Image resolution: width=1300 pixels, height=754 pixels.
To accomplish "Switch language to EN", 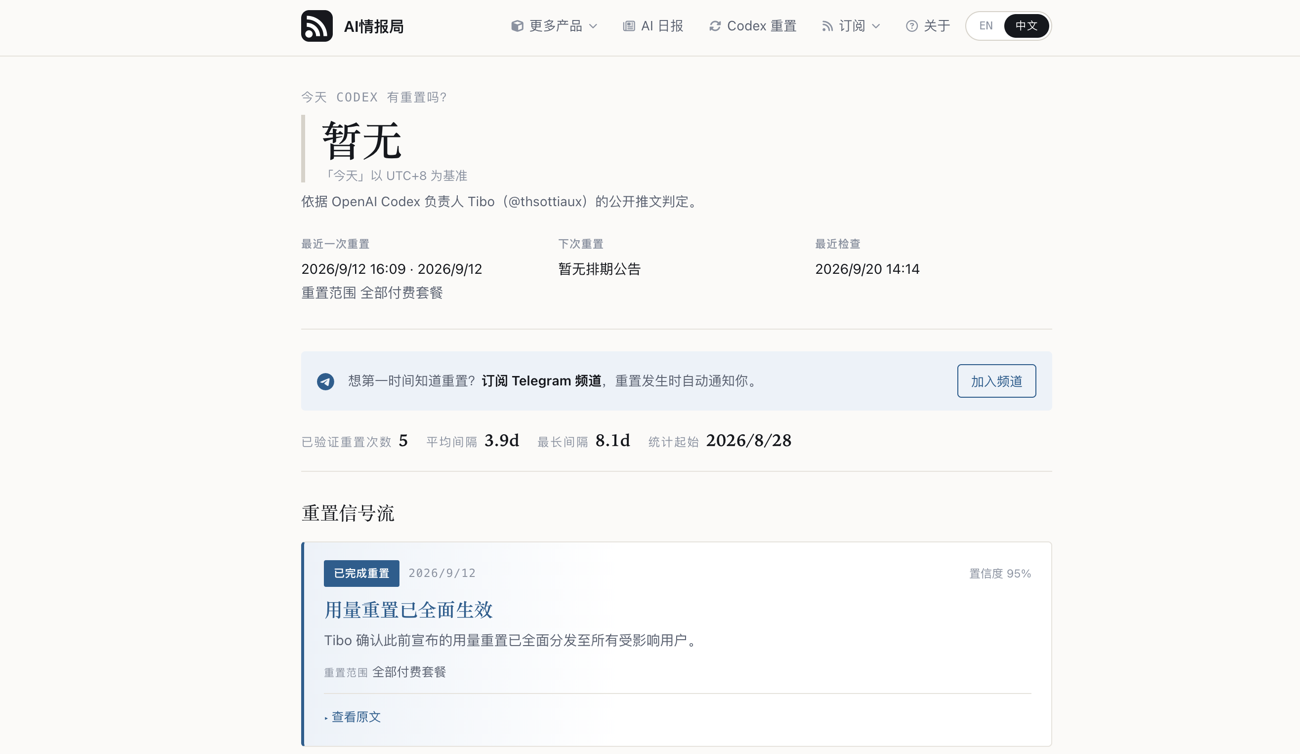I will click(x=986, y=26).
